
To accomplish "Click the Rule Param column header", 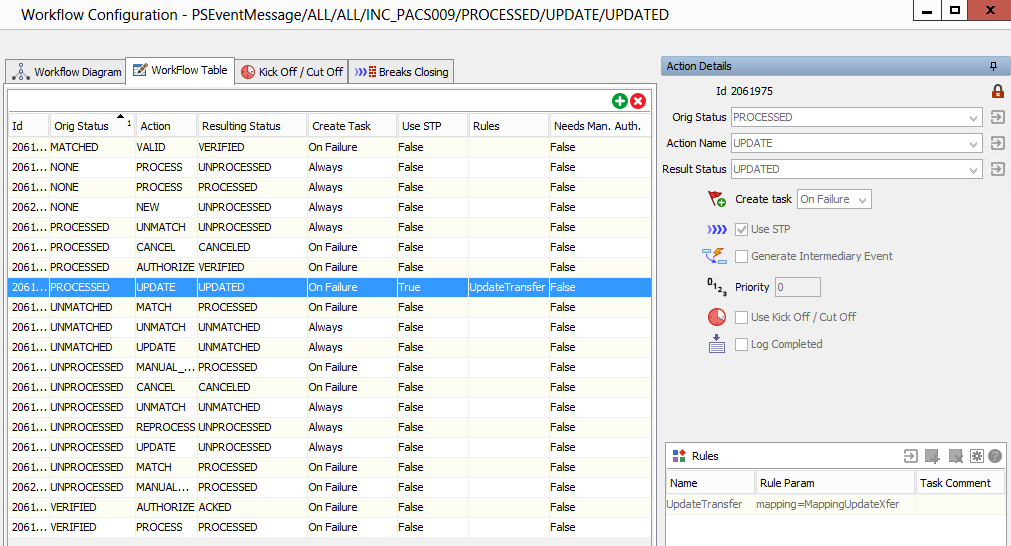I will [834, 483].
